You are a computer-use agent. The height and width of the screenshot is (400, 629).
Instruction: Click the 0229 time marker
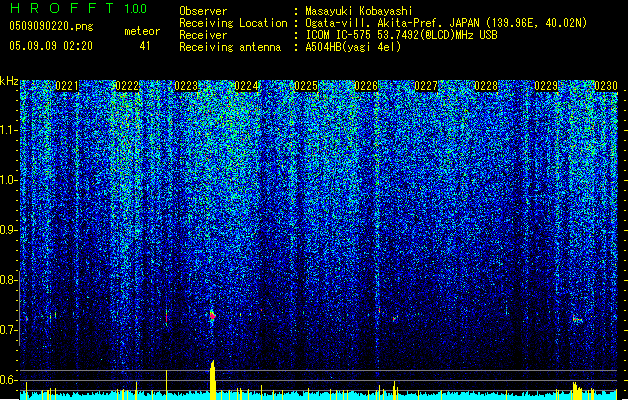[x=546, y=86]
